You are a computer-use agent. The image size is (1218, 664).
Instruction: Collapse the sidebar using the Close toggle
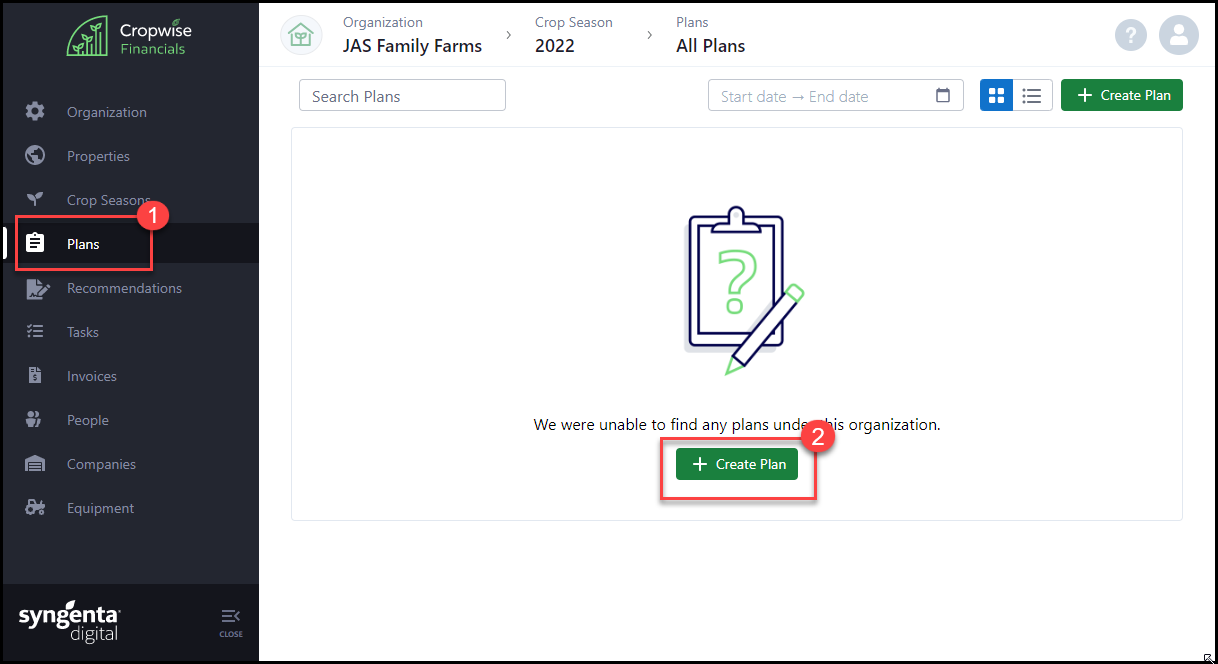click(x=231, y=621)
